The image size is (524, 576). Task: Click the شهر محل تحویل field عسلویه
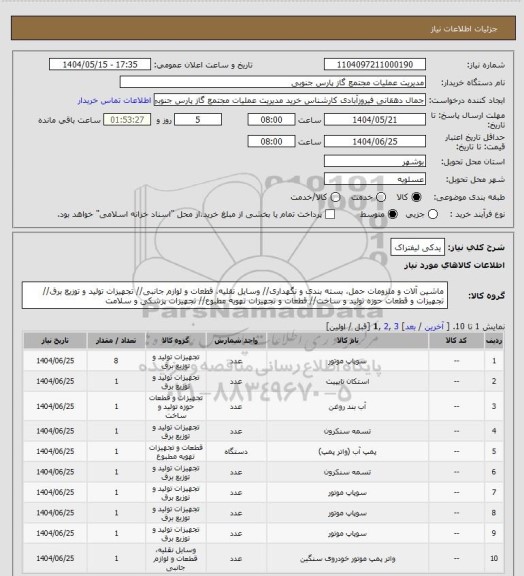pyautogui.click(x=375, y=179)
